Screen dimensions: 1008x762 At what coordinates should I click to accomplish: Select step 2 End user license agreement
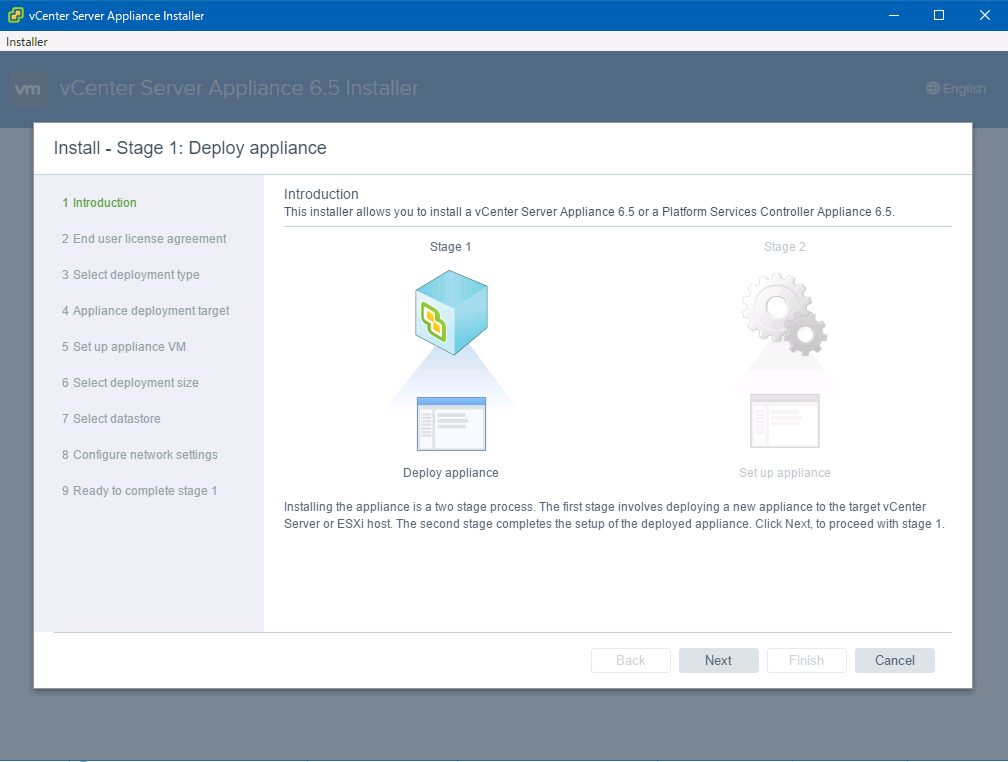click(144, 239)
